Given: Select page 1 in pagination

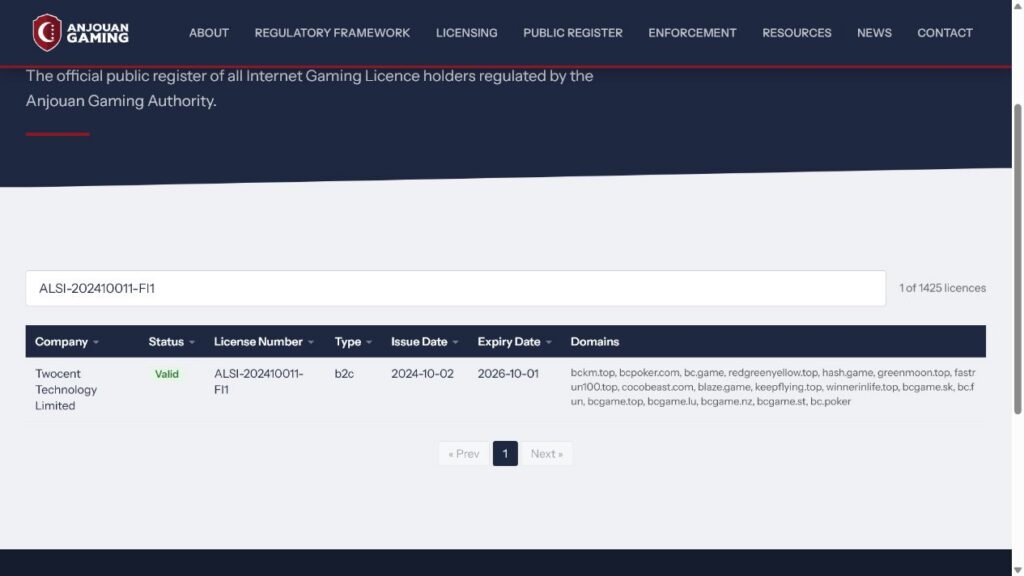Looking at the screenshot, I should pos(505,453).
